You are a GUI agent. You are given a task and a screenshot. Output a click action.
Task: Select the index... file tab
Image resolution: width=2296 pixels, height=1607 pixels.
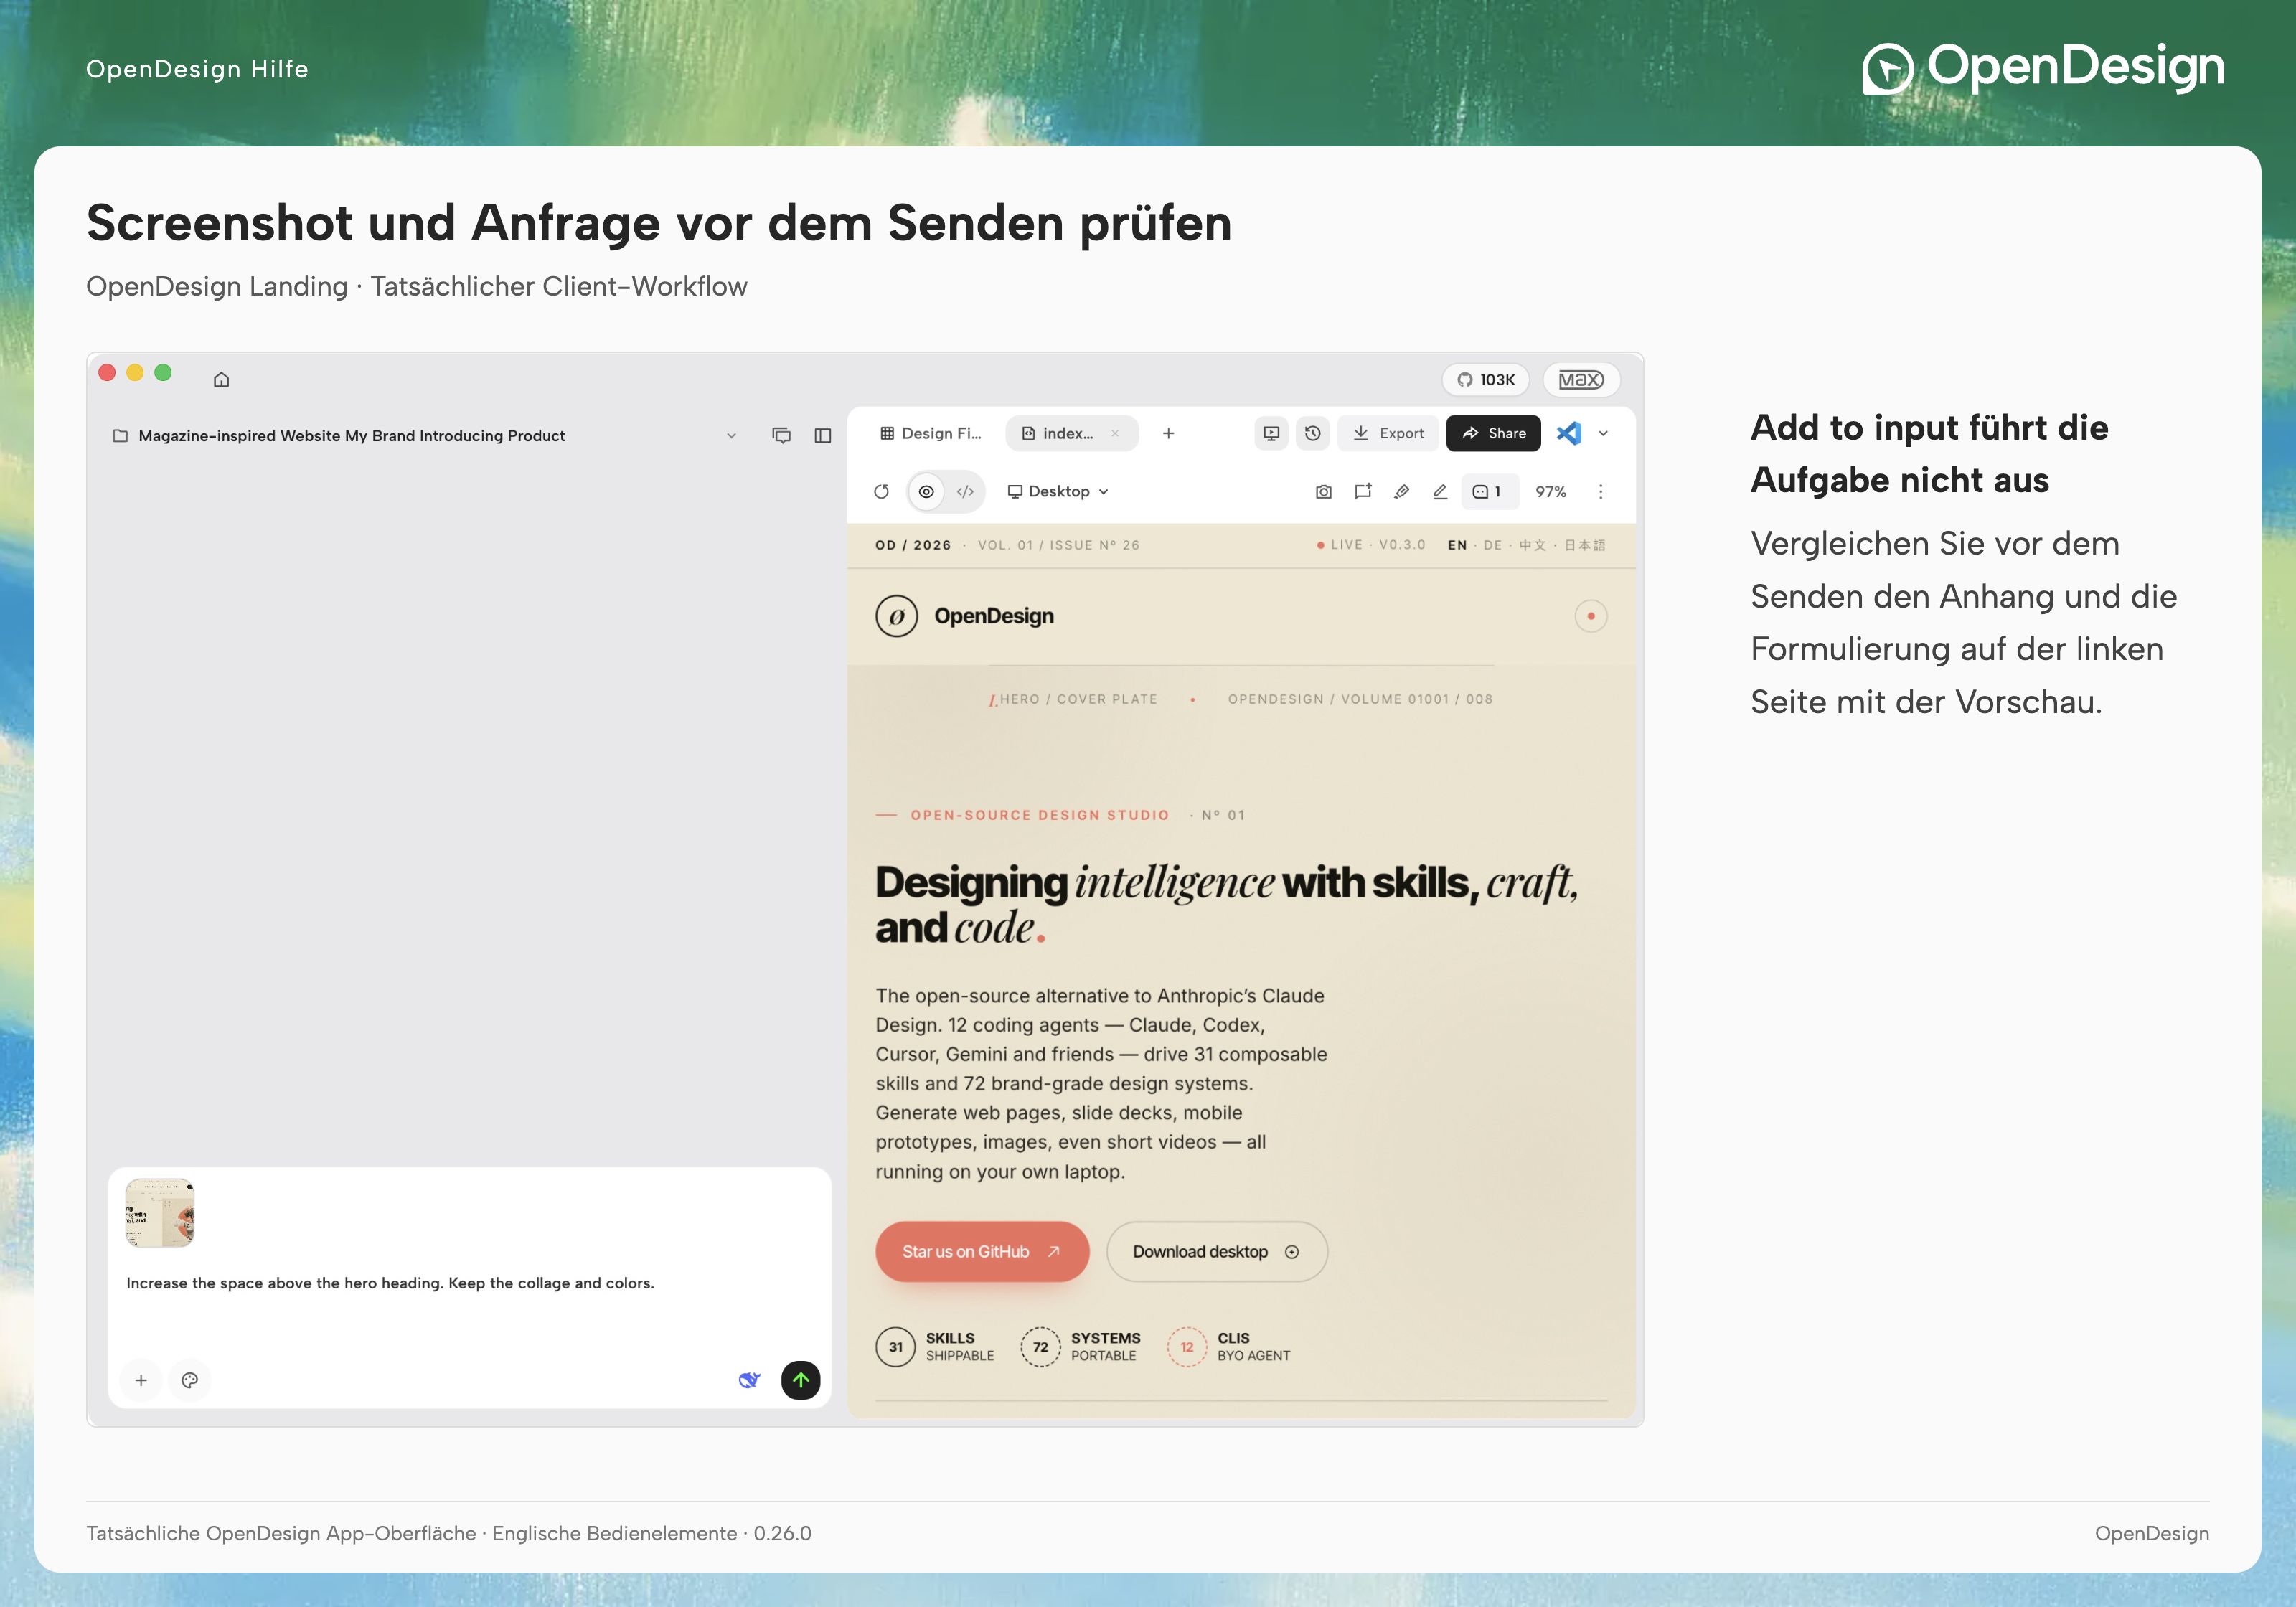click(x=1071, y=433)
